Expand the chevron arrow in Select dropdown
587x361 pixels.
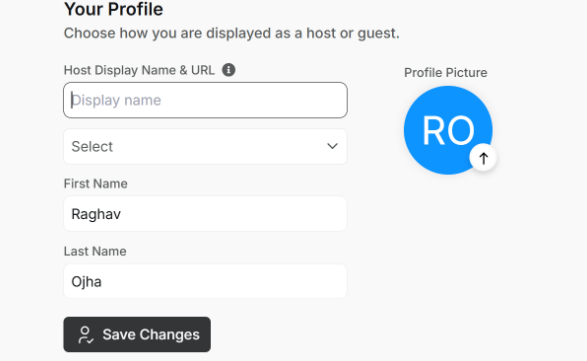[332, 146]
